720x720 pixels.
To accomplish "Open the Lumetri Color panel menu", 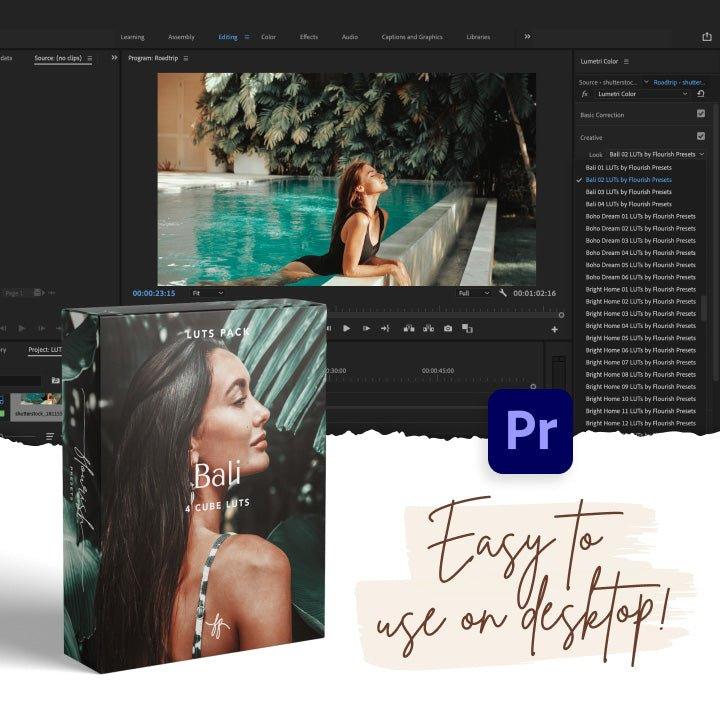I will [626, 61].
